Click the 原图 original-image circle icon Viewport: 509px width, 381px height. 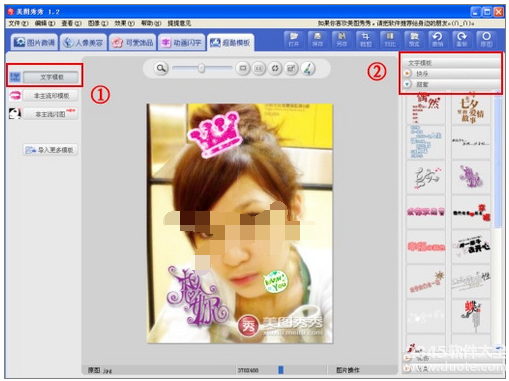(x=486, y=39)
